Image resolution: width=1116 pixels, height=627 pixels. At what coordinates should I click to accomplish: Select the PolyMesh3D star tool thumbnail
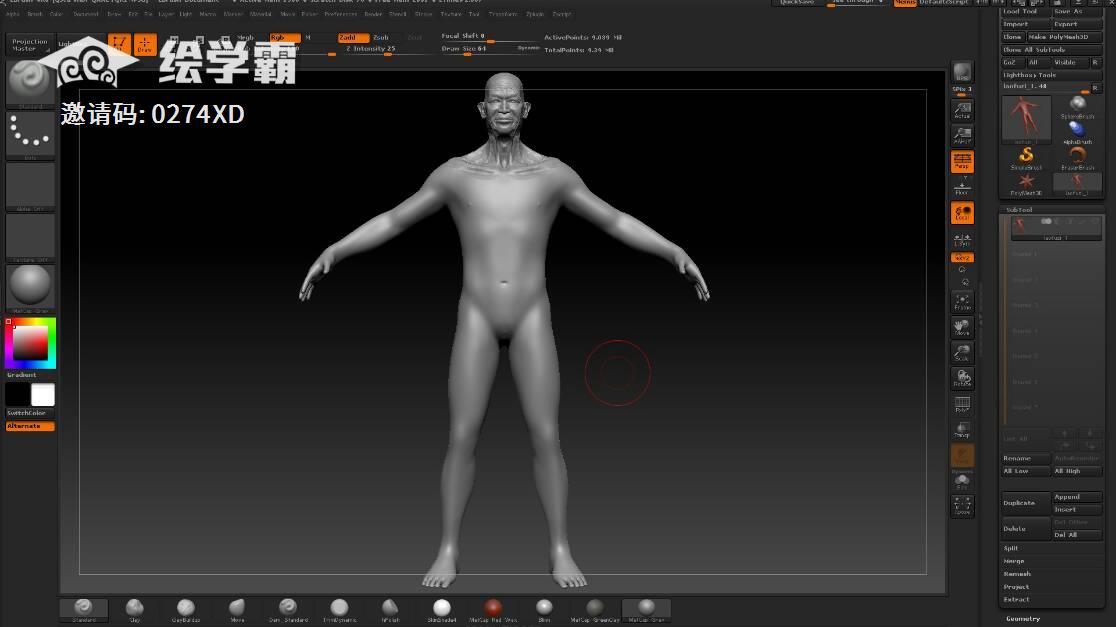[1026, 184]
